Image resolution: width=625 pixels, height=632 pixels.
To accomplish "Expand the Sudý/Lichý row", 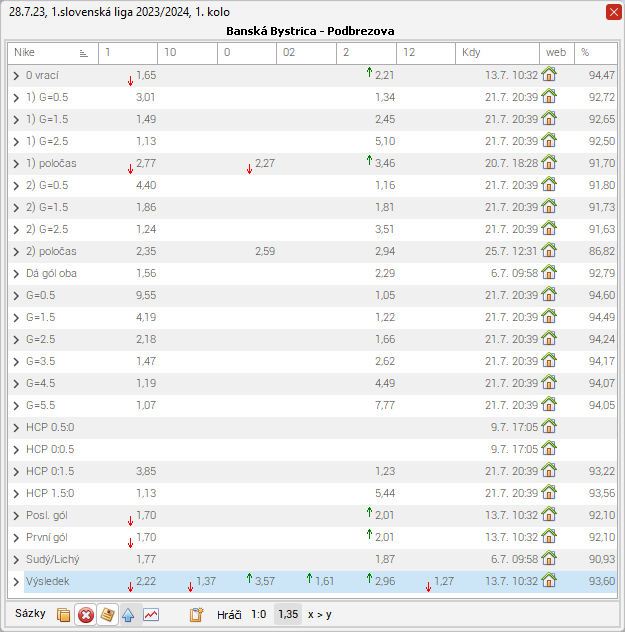I will 16,560.
